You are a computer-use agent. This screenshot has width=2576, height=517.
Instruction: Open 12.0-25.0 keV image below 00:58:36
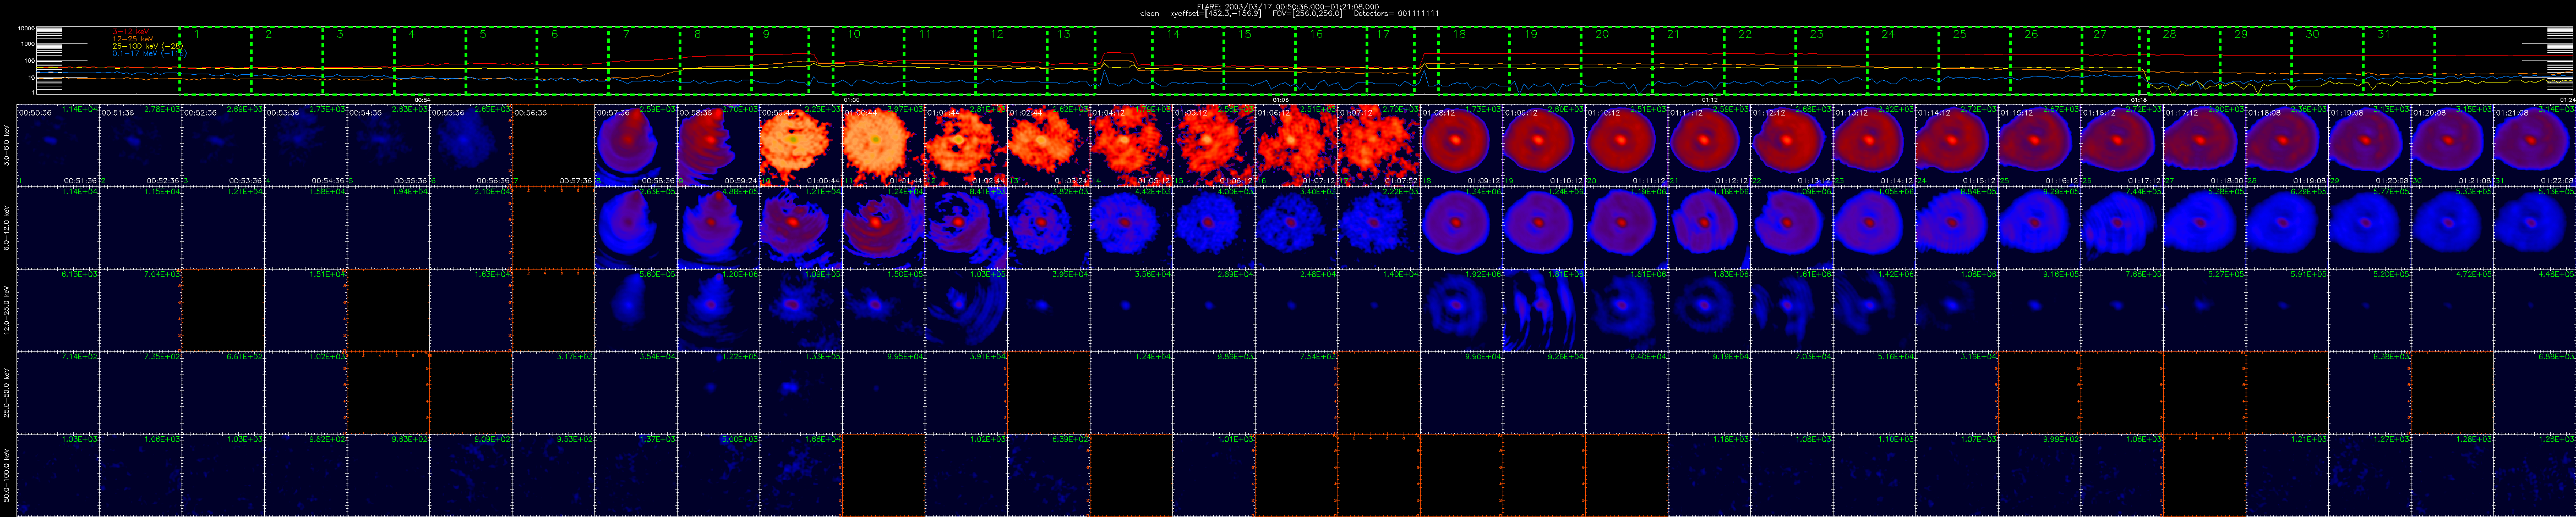(x=718, y=309)
